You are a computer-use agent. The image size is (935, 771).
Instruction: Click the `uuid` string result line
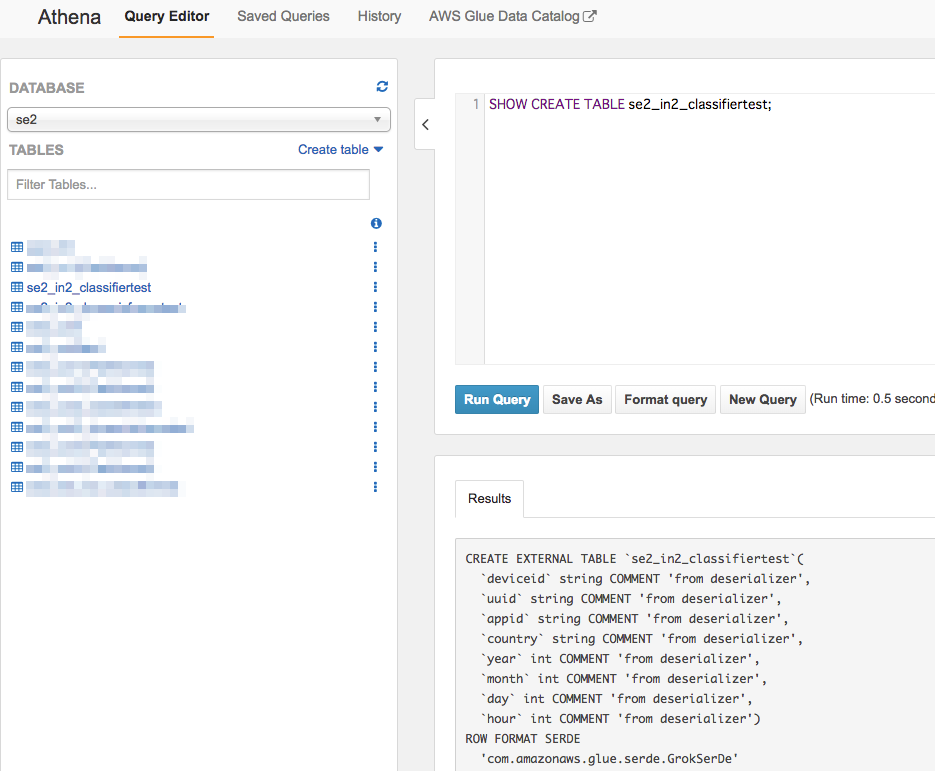pos(631,599)
